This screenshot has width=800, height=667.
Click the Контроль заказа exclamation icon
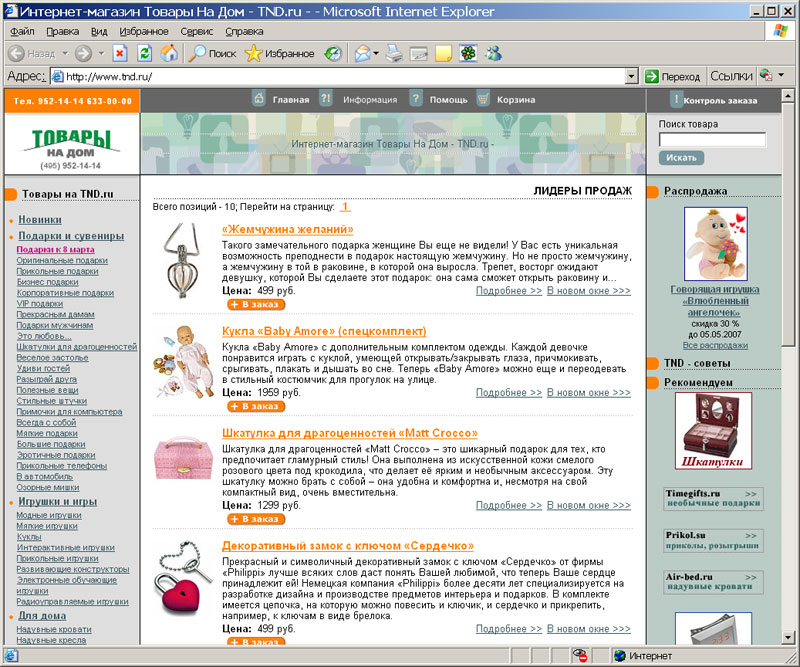676,99
